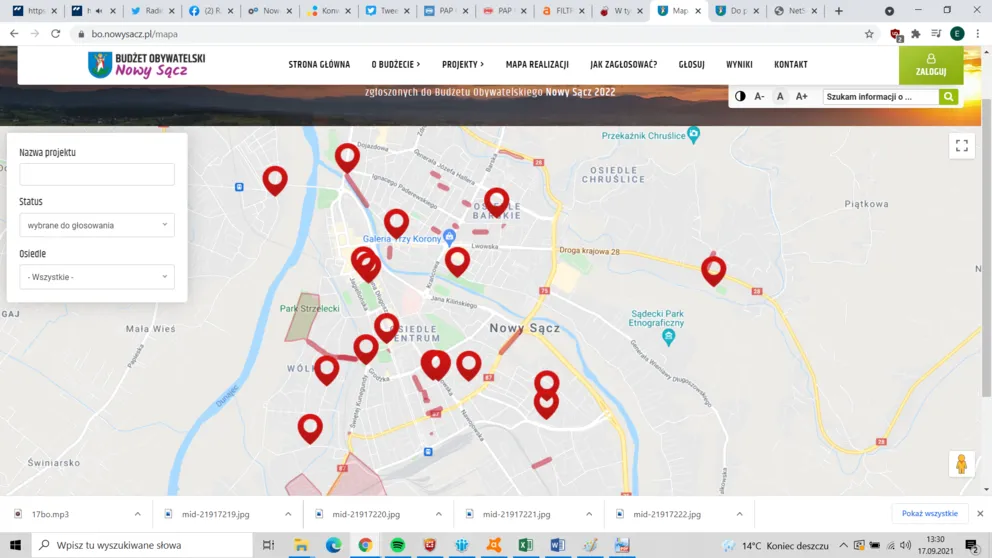This screenshot has width=992, height=558.
Task: Enter fullscreen map view
Action: [x=962, y=146]
